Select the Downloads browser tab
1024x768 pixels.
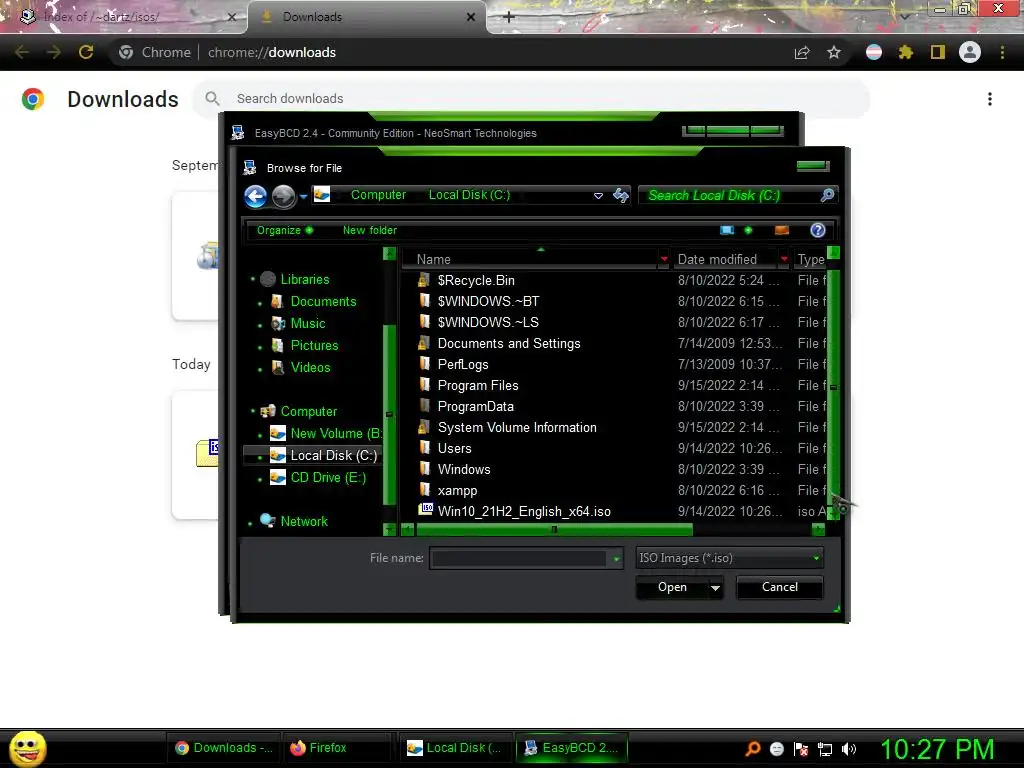(367, 17)
